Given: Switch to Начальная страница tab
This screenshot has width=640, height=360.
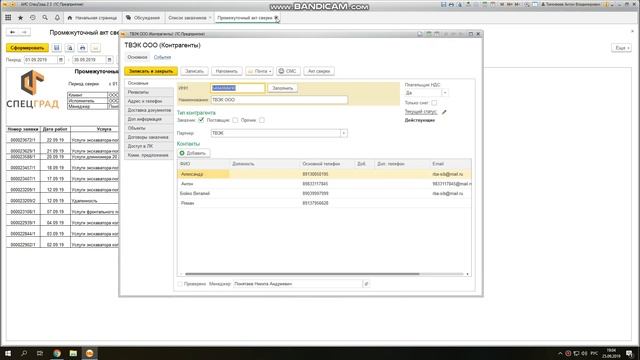Looking at the screenshot, I should click(x=92, y=18).
